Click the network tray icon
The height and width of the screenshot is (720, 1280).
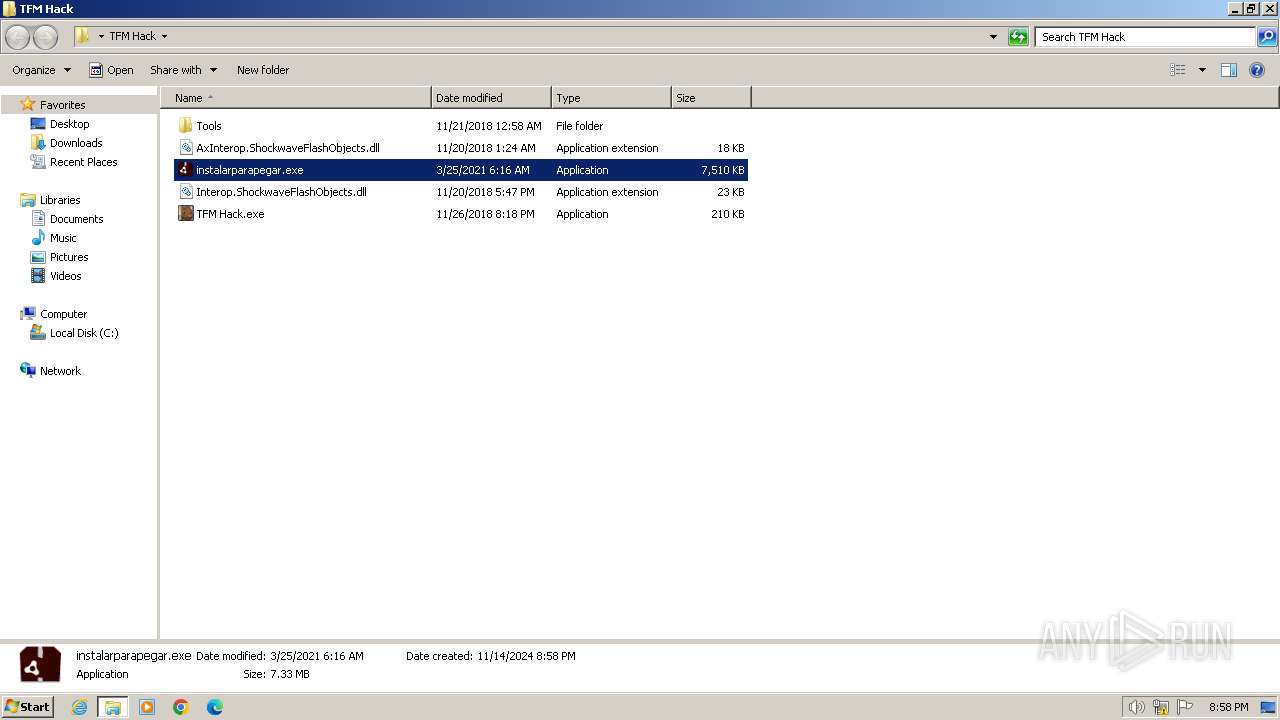pos(1161,707)
